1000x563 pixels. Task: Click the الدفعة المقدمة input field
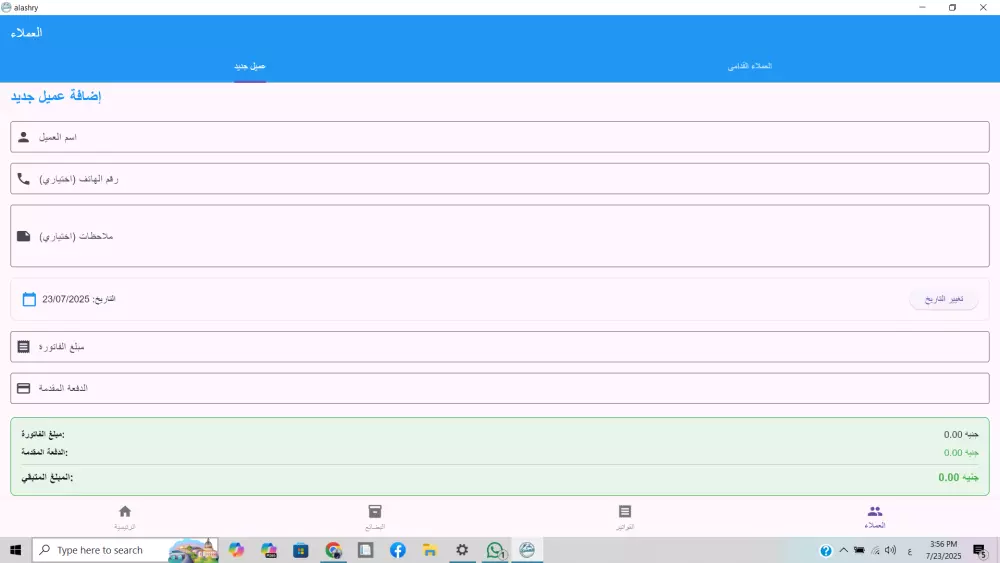tap(500, 388)
